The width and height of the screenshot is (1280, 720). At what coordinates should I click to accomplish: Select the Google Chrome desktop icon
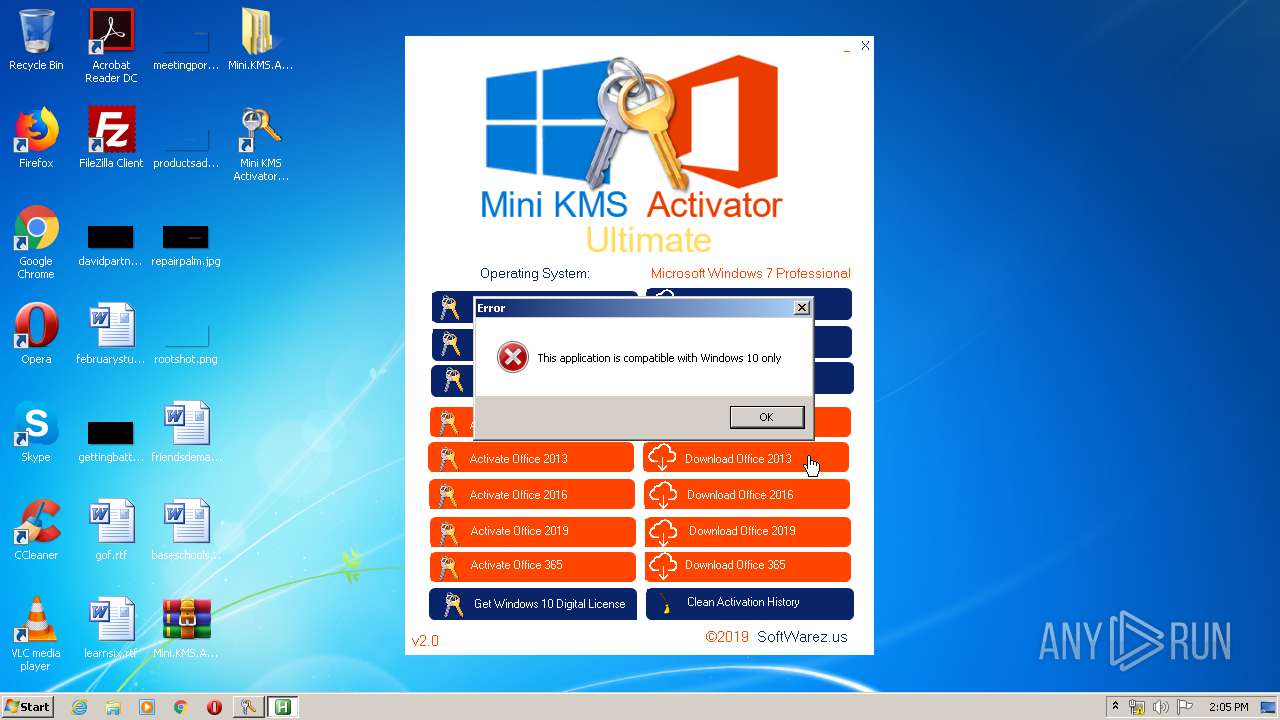(x=36, y=242)
